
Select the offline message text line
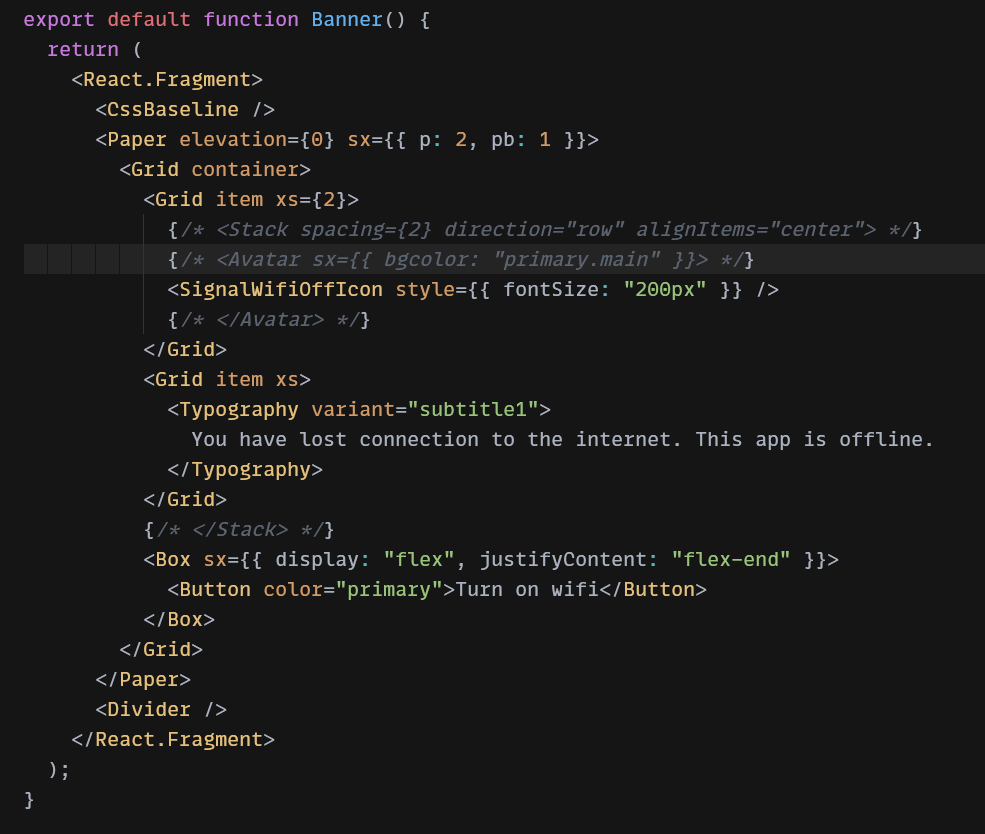[x=560, y=439]
